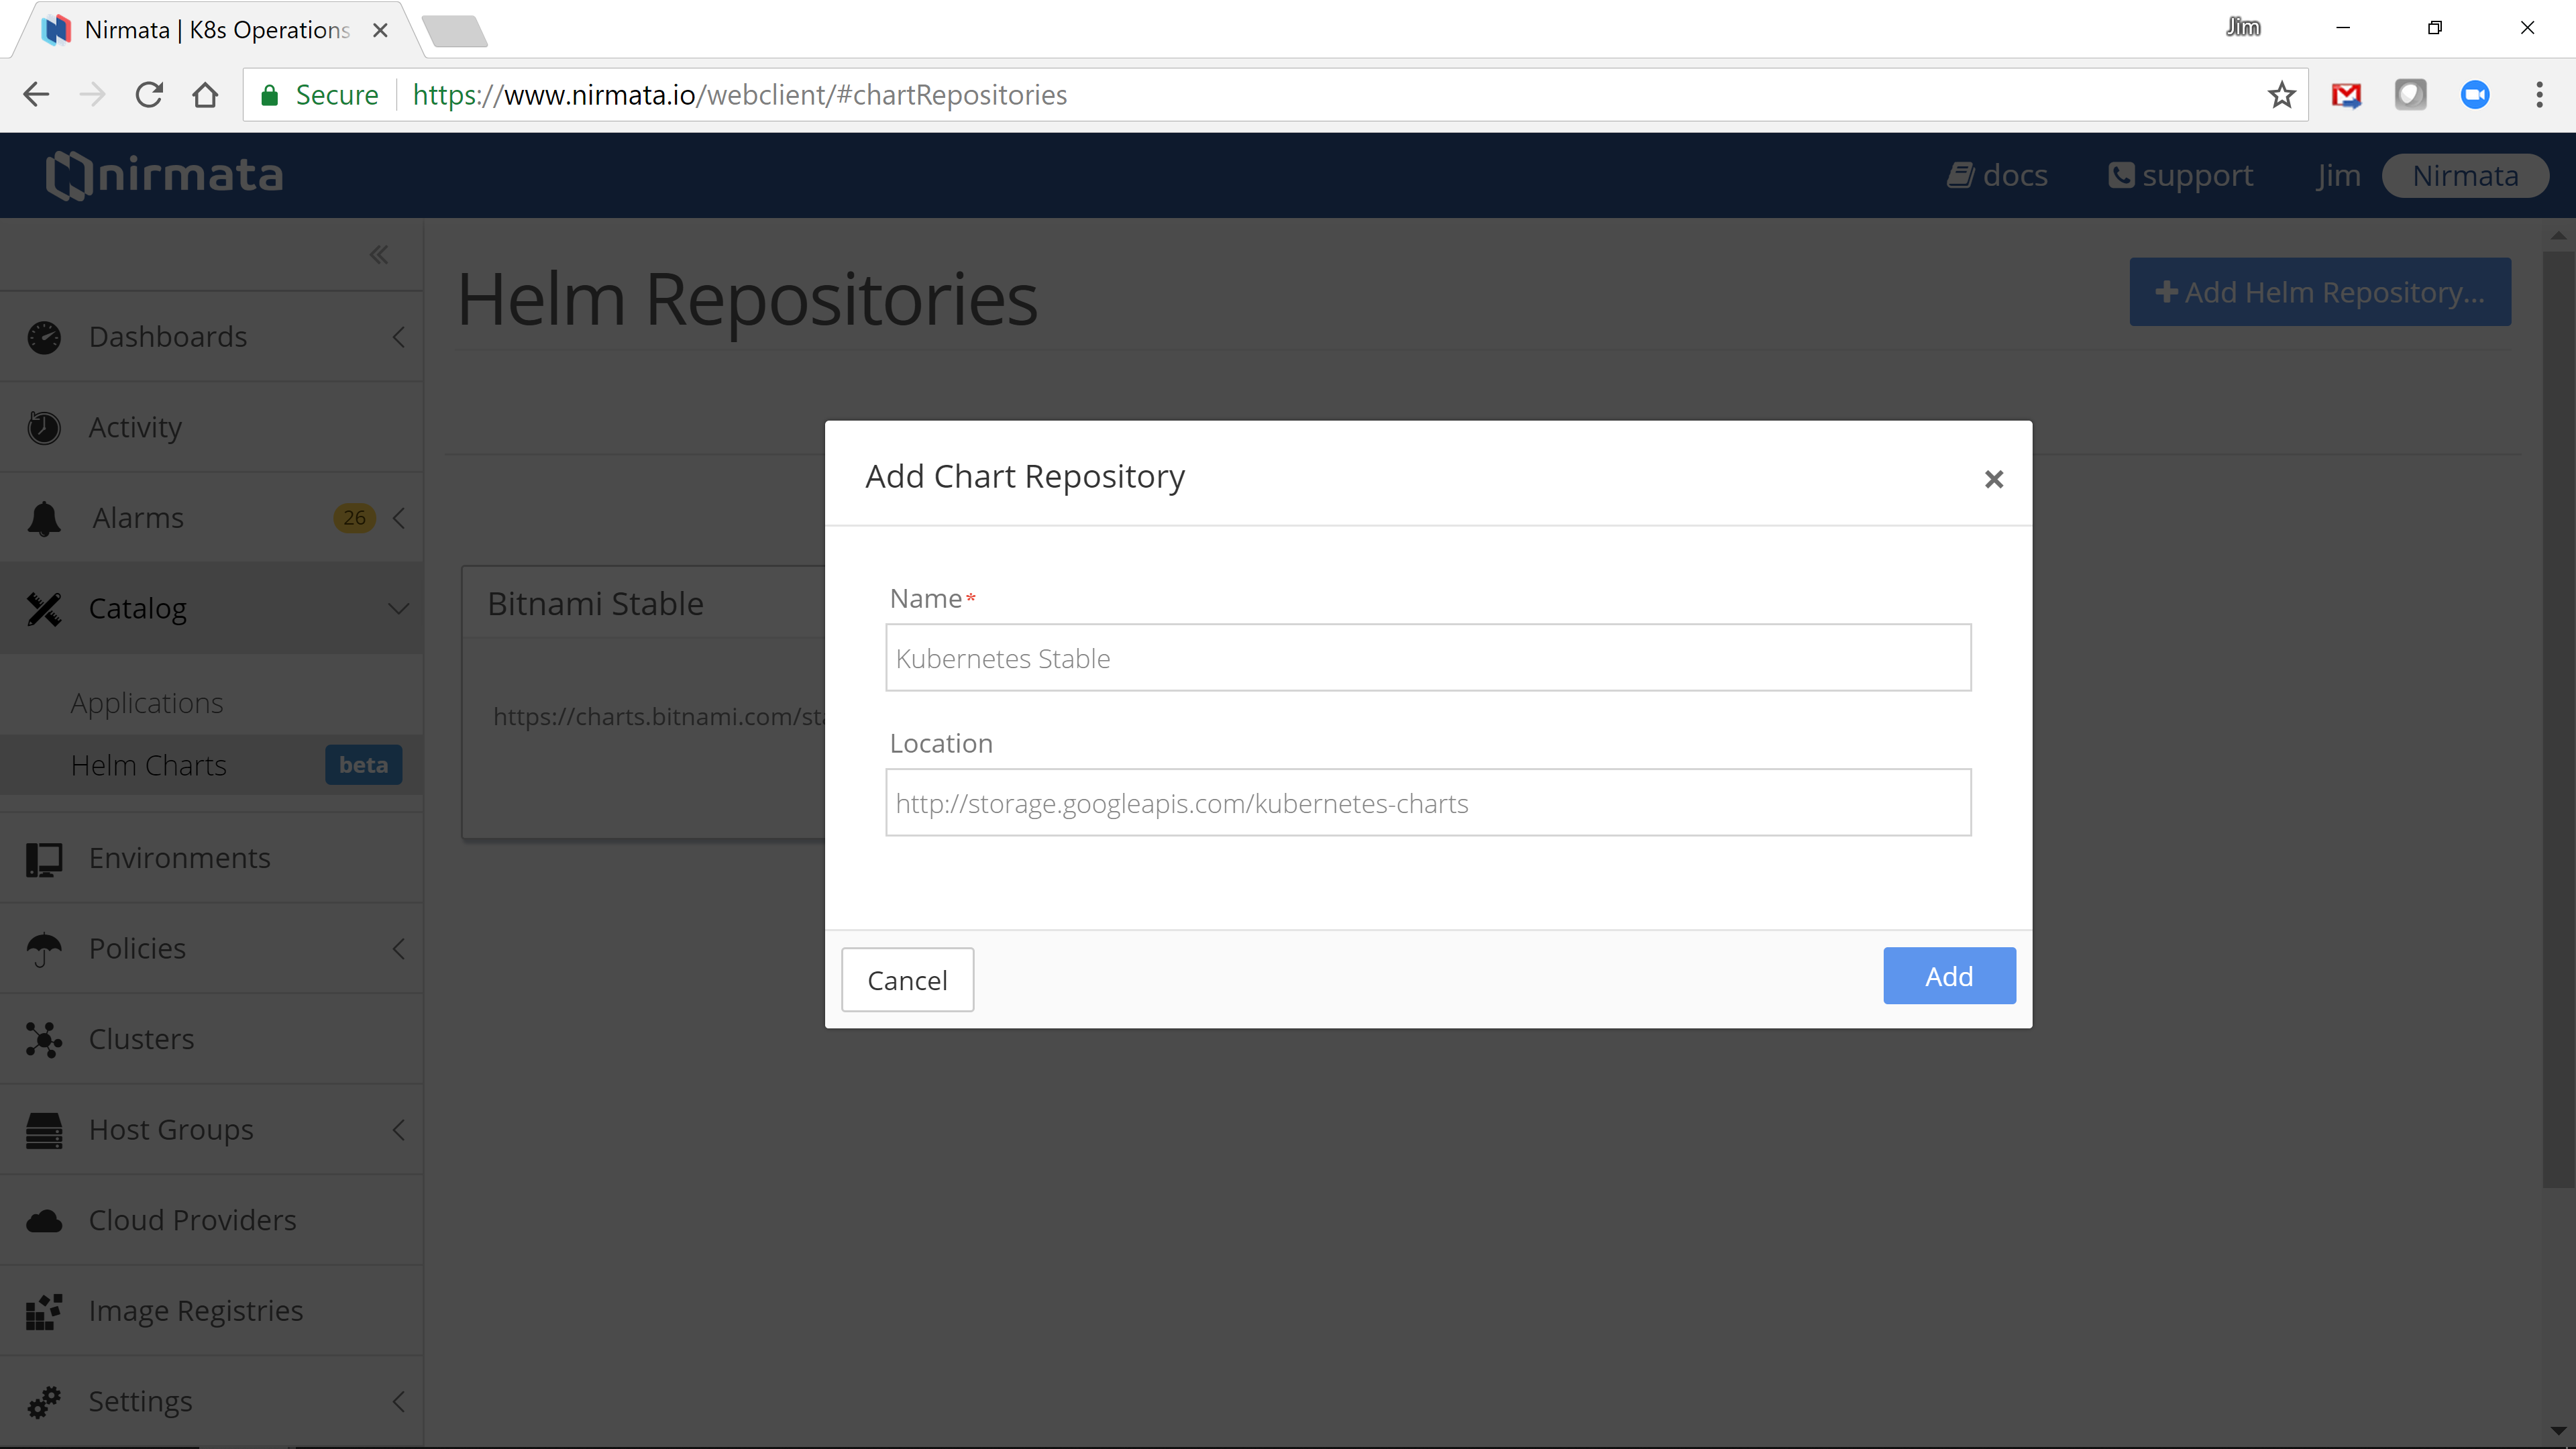Click the page vertical scrollbar

pyautogui.click(x=2557, y=720)
